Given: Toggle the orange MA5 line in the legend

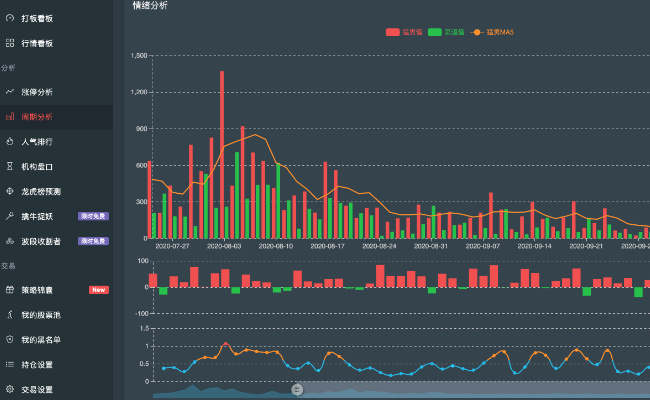Looking at the screenshot, I should click(x=492, y=32).
